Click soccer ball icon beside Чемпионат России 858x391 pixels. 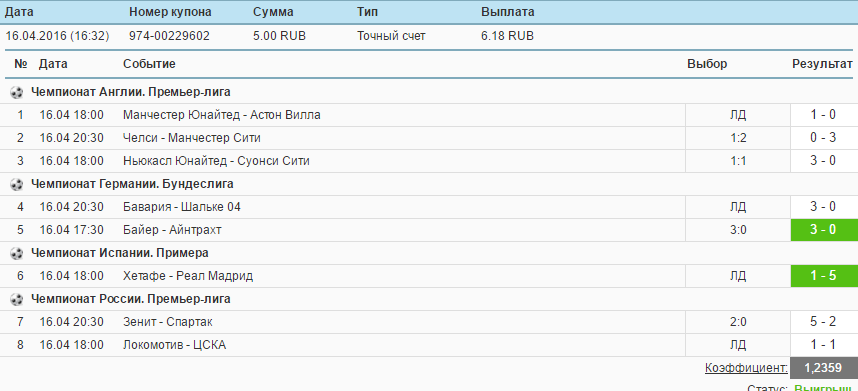point(17,299)
